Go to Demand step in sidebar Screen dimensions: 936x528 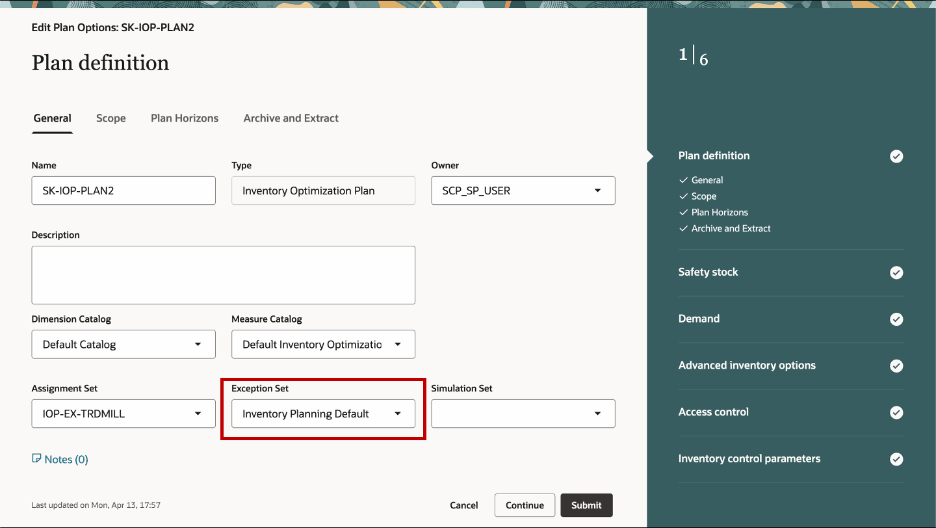click(x=698, y=319)
